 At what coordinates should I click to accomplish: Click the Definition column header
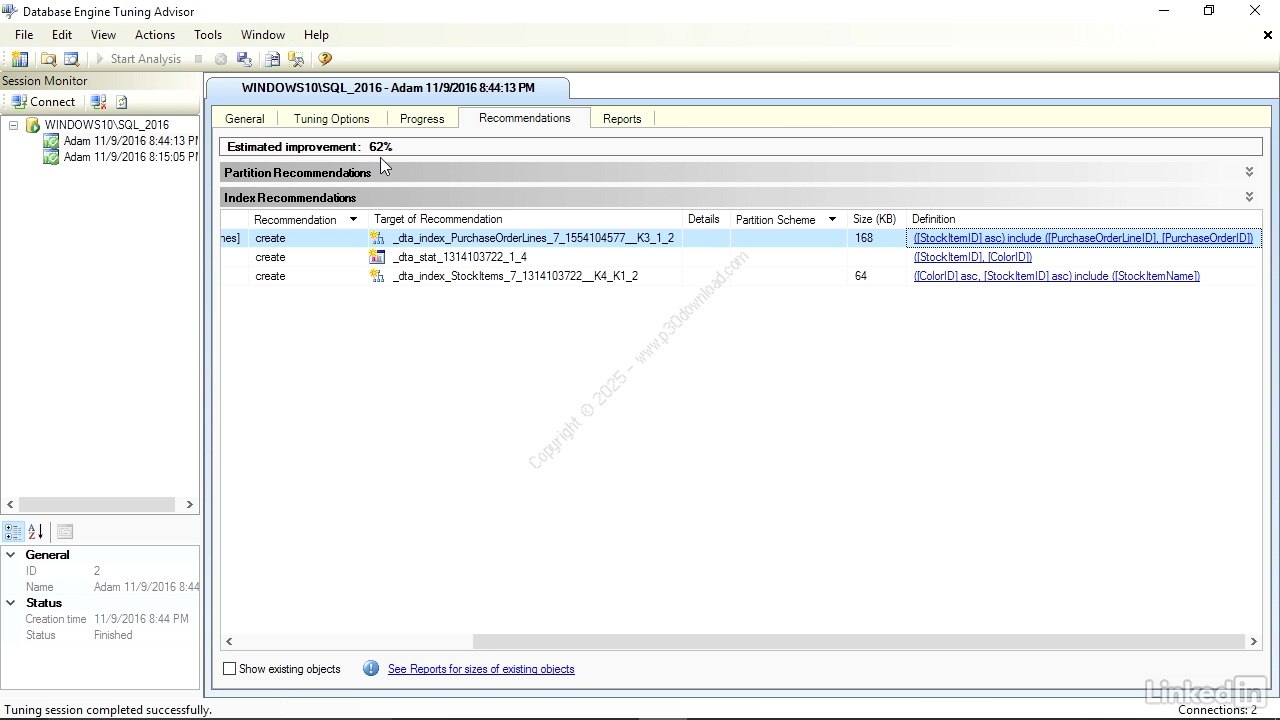click(933, 219)
